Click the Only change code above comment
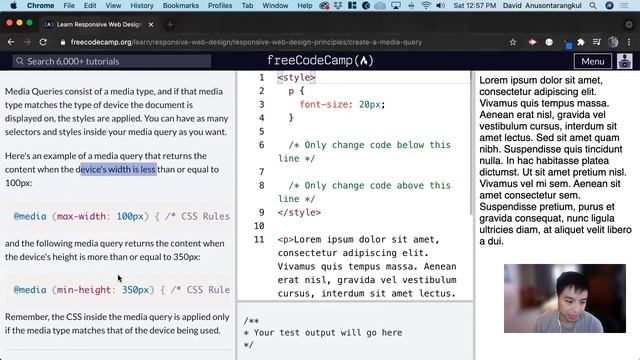 click(364, 192)
